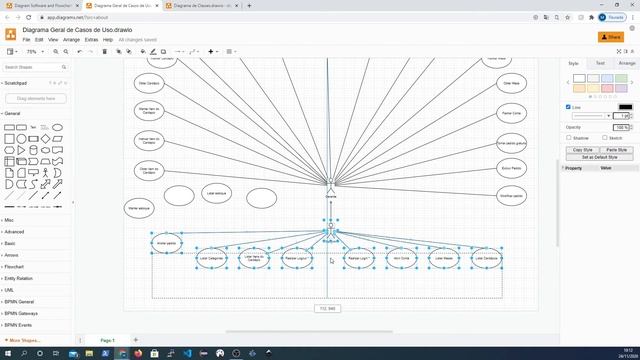The image size is (640, 360).
Task: Send selection to front icon
Action: (119, 52)
